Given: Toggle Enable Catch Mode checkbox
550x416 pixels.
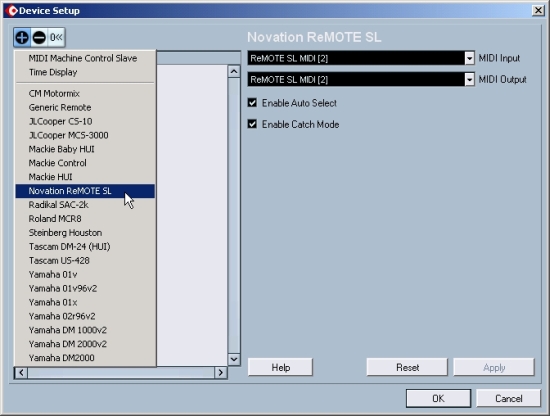Looking at the screenshot, I should (x=252, y=124).
